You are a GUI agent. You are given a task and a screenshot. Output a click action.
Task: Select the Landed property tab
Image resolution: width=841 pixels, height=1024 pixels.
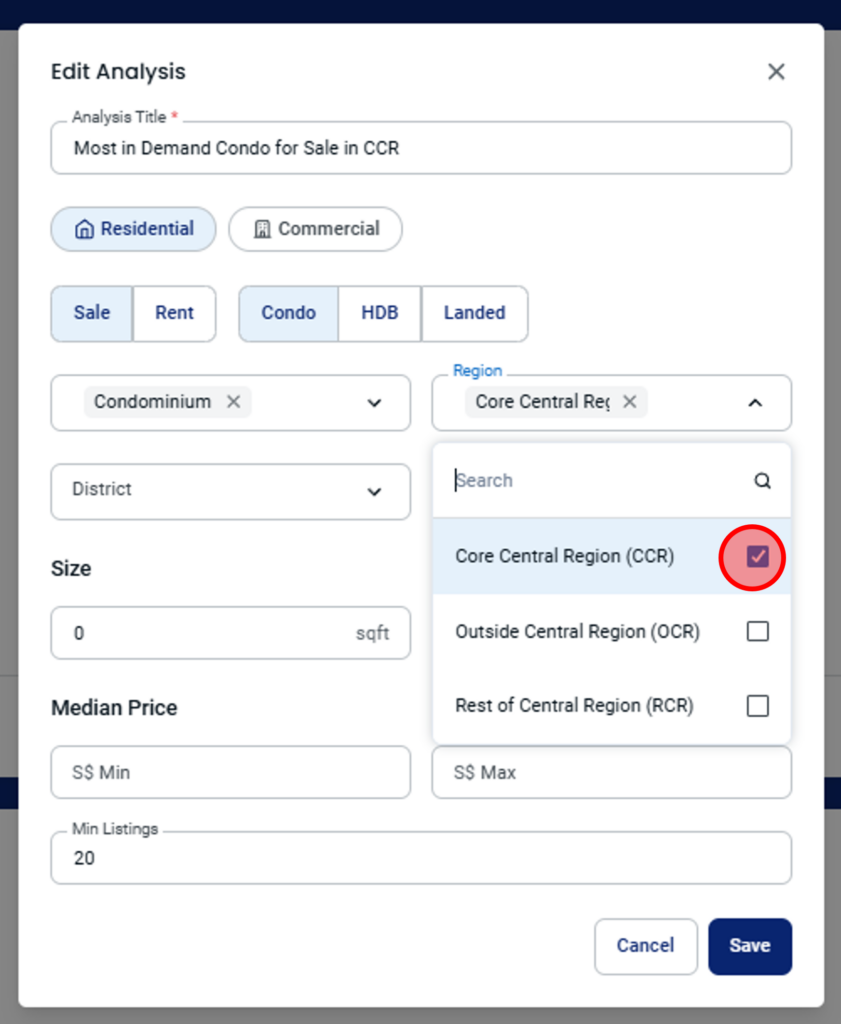[475, 313]
